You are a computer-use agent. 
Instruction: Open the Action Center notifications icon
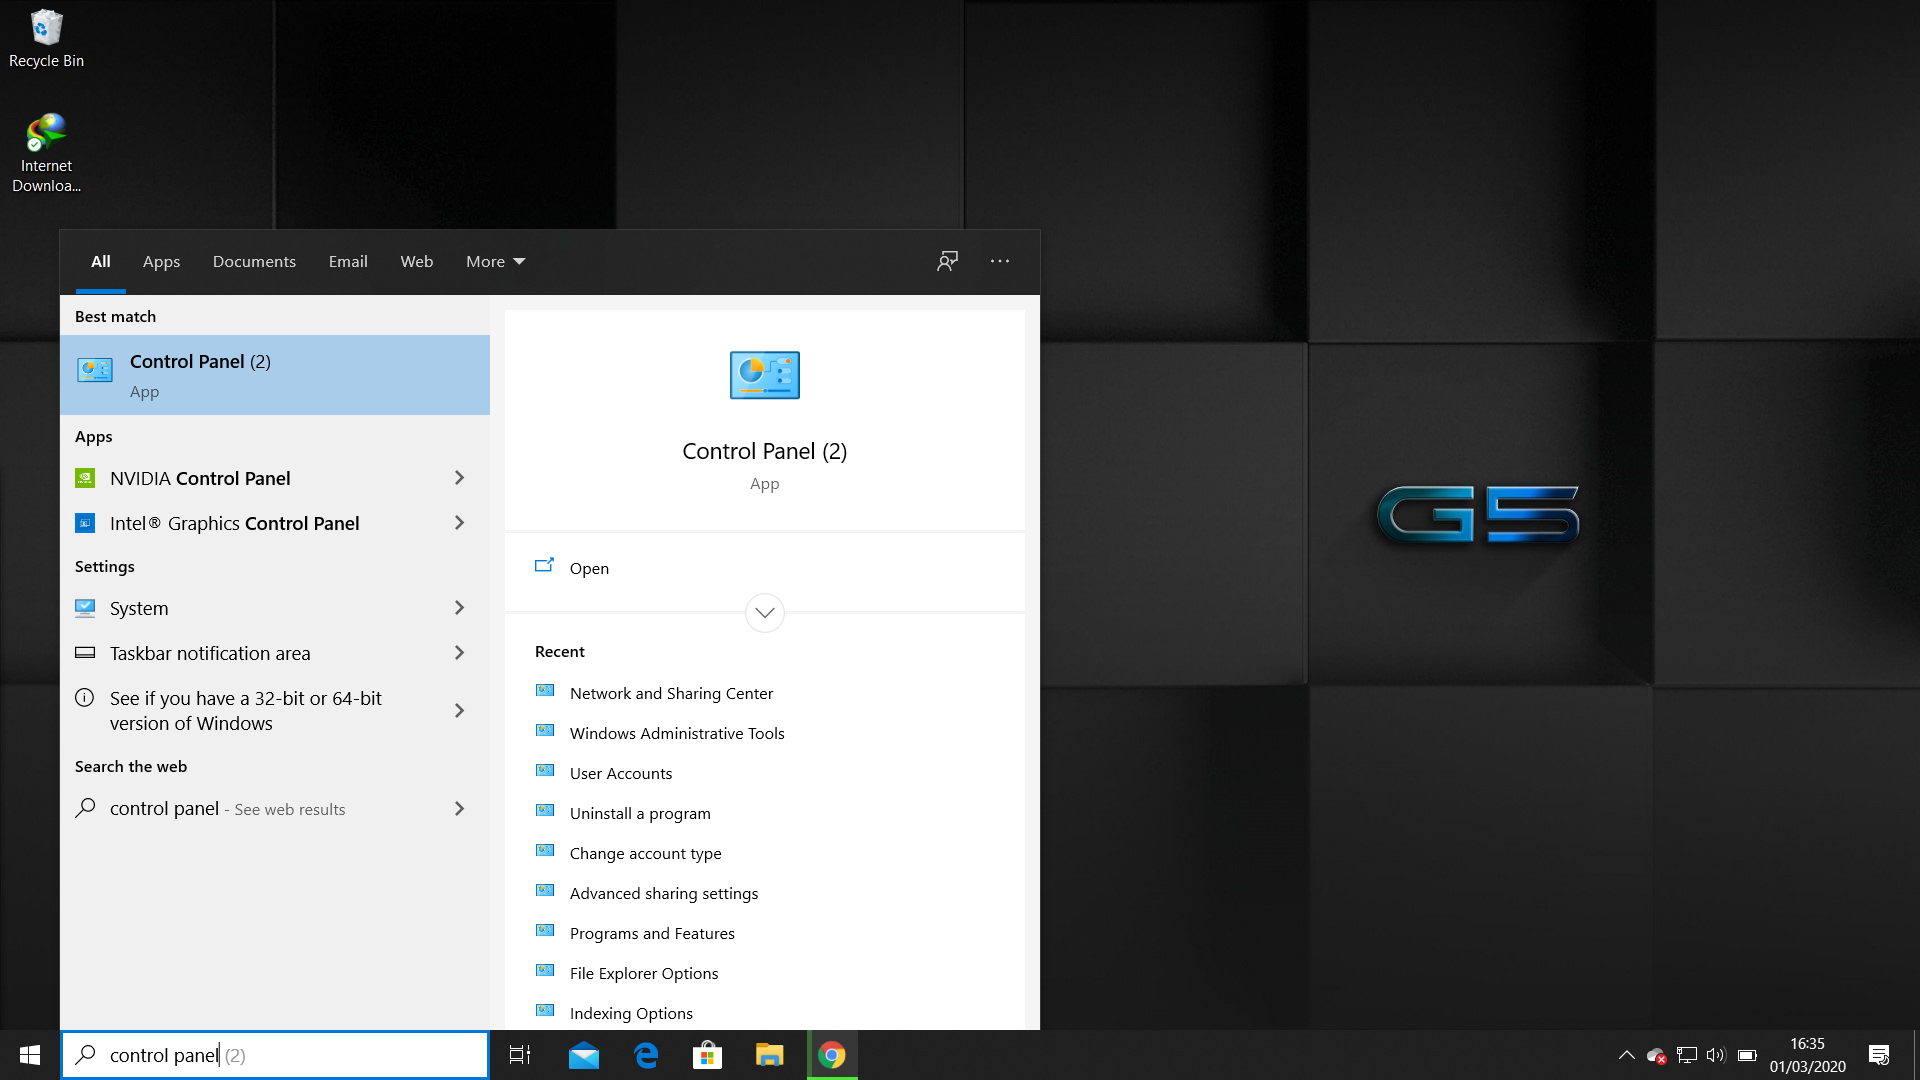click(x=1879, y=1055)
